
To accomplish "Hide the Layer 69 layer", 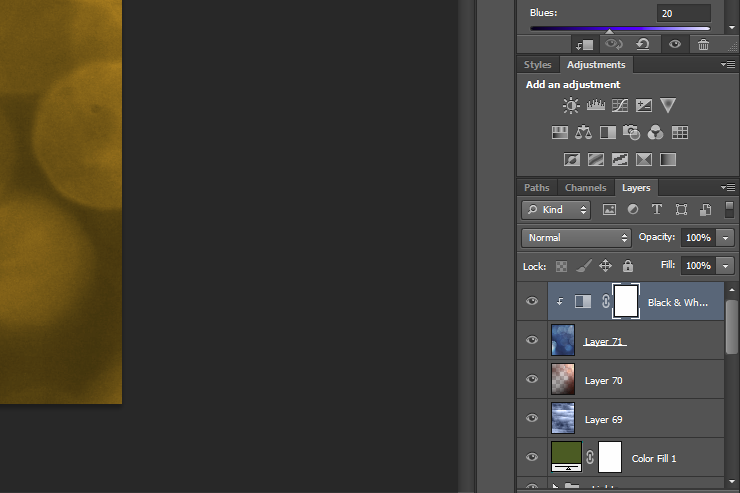I will pyautogui.click(x=532, y=418).
